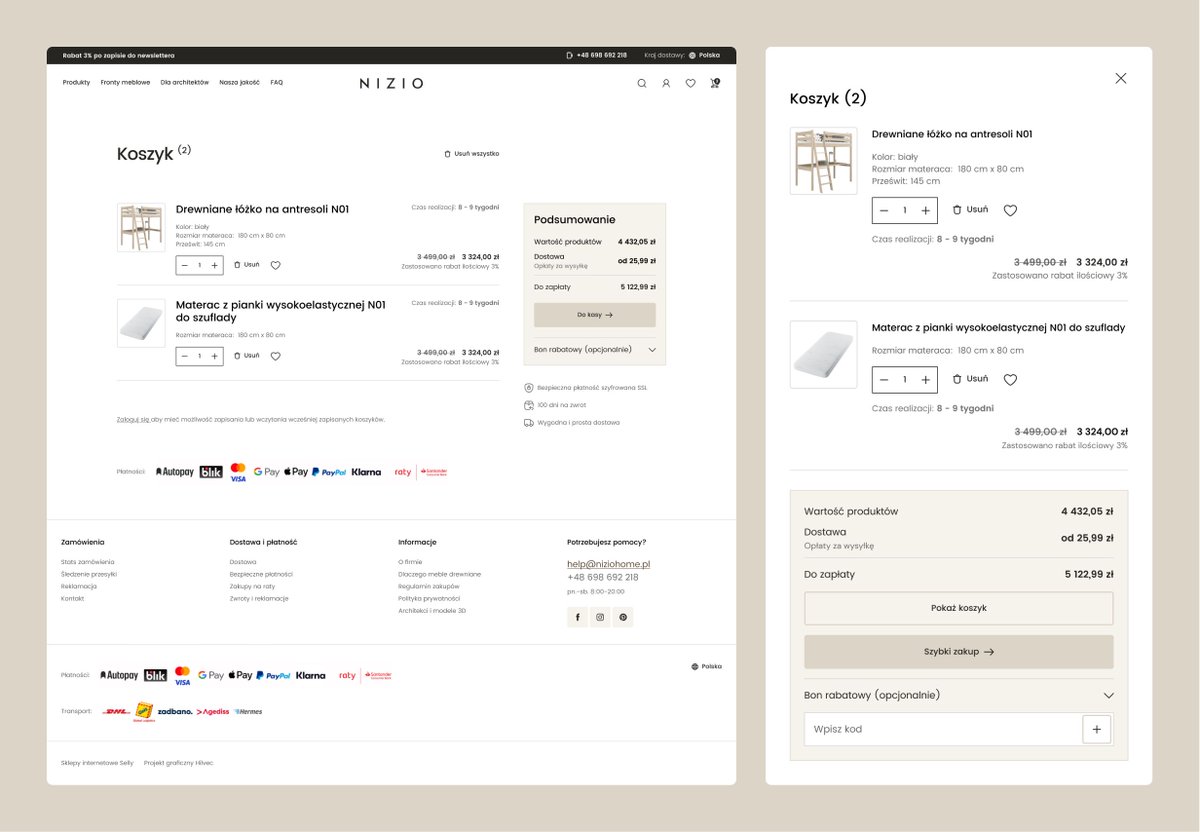Open Architekci i modele 3D link
Viewport: 1200px width, 832px height.
coord(432,610)
